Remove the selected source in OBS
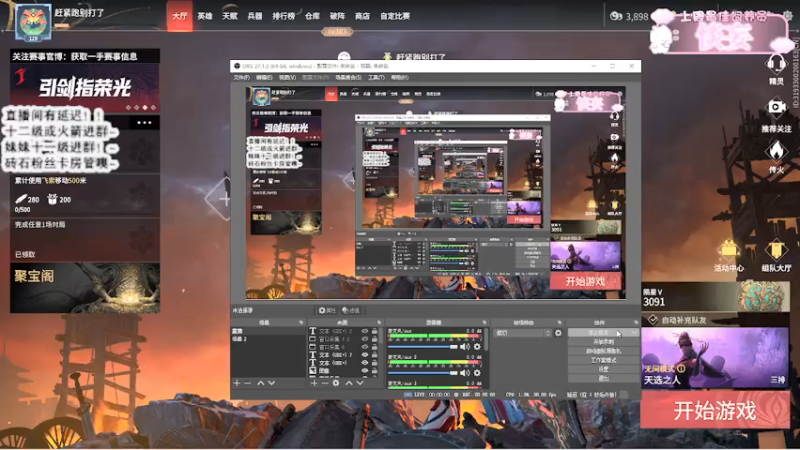This screenshot has width=800, height=450. (324, 383)
